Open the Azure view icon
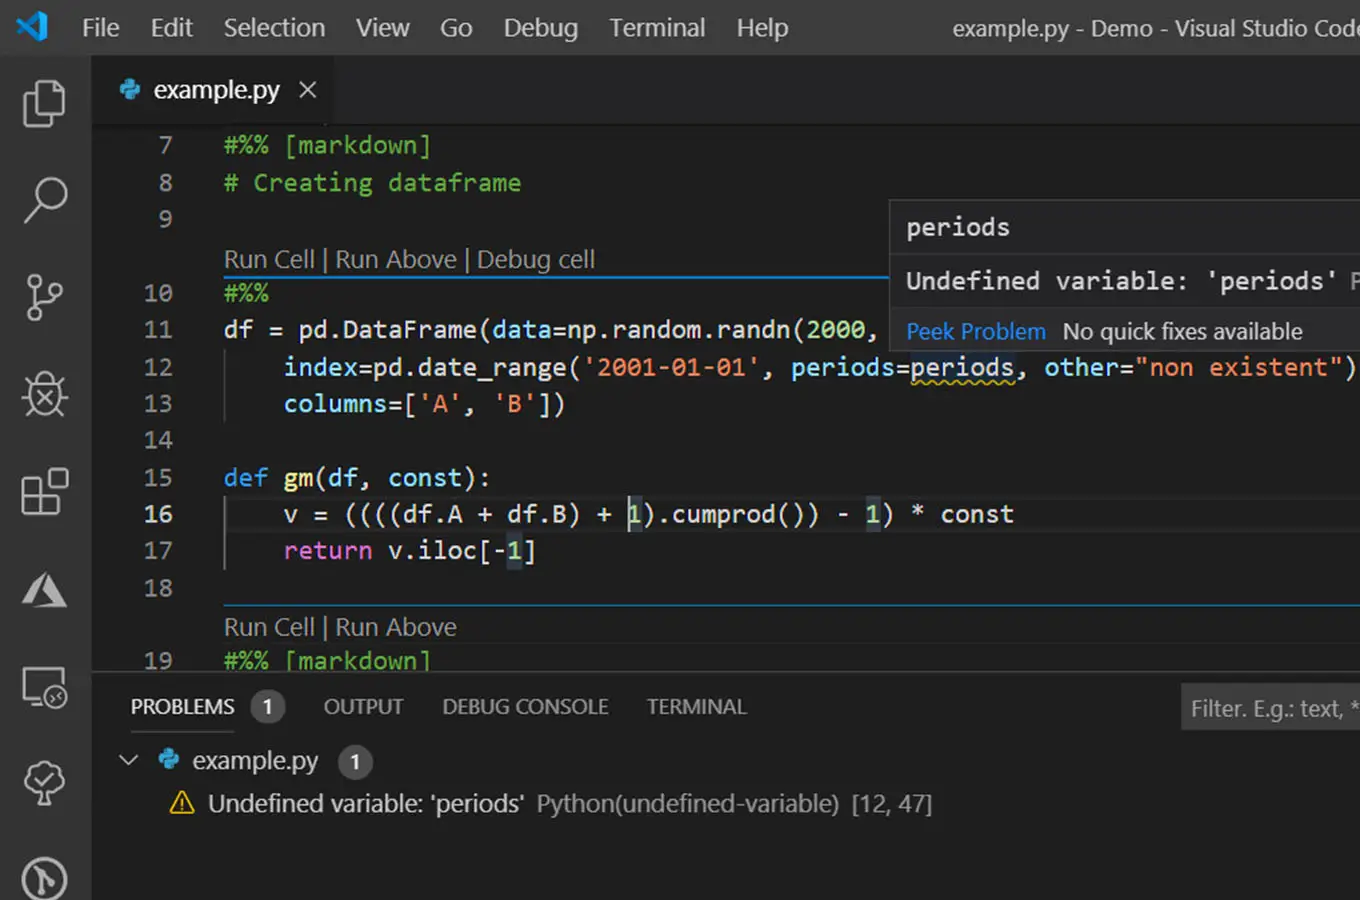 pyautogui.click(x=44, y=591)
